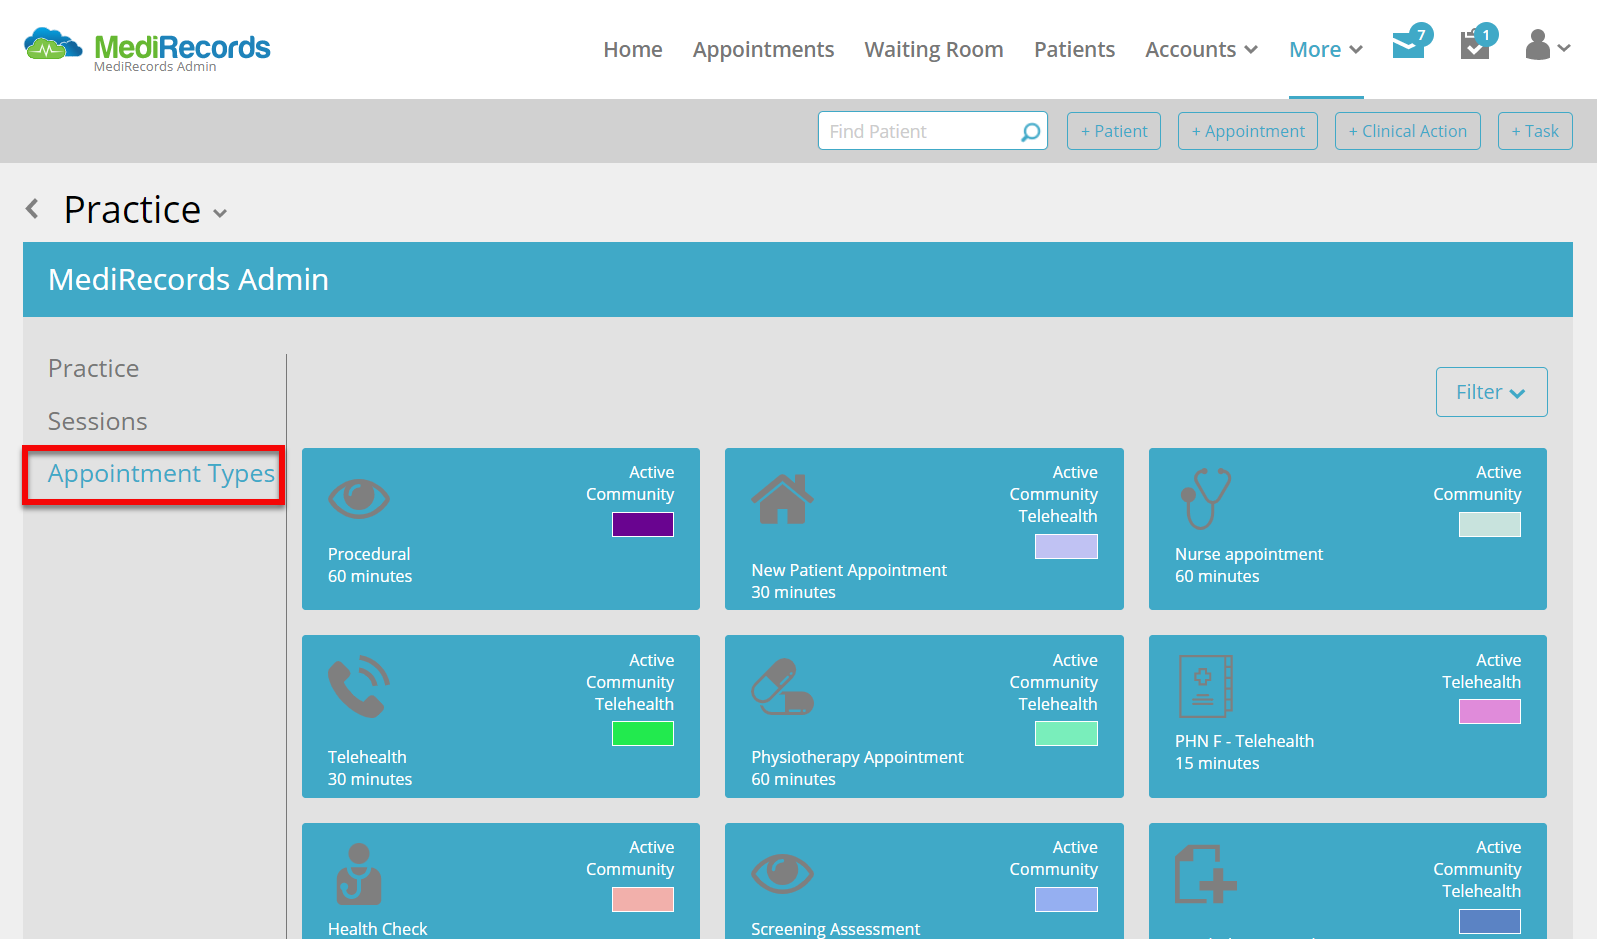Screen dimensions: 1597x939
Task: Go back using the left arrow beside Practice
Action: pyautogui.click(x=33, y=209)
